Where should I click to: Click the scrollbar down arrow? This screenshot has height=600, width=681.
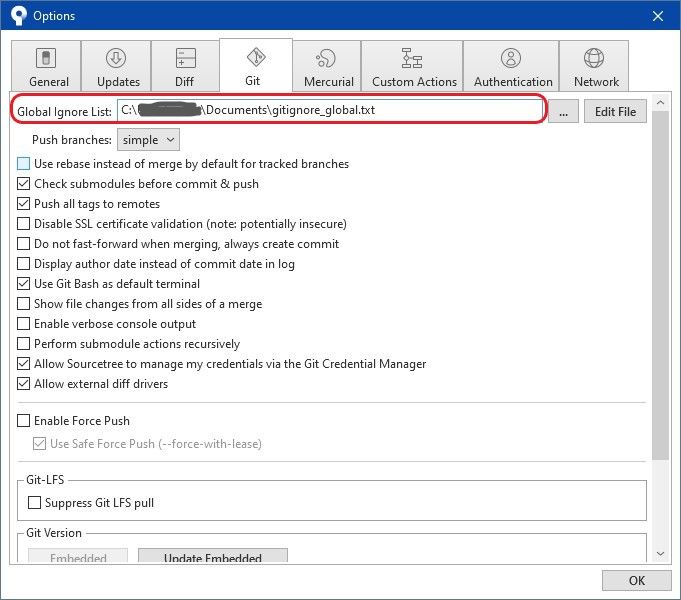[x=661, y=554]
